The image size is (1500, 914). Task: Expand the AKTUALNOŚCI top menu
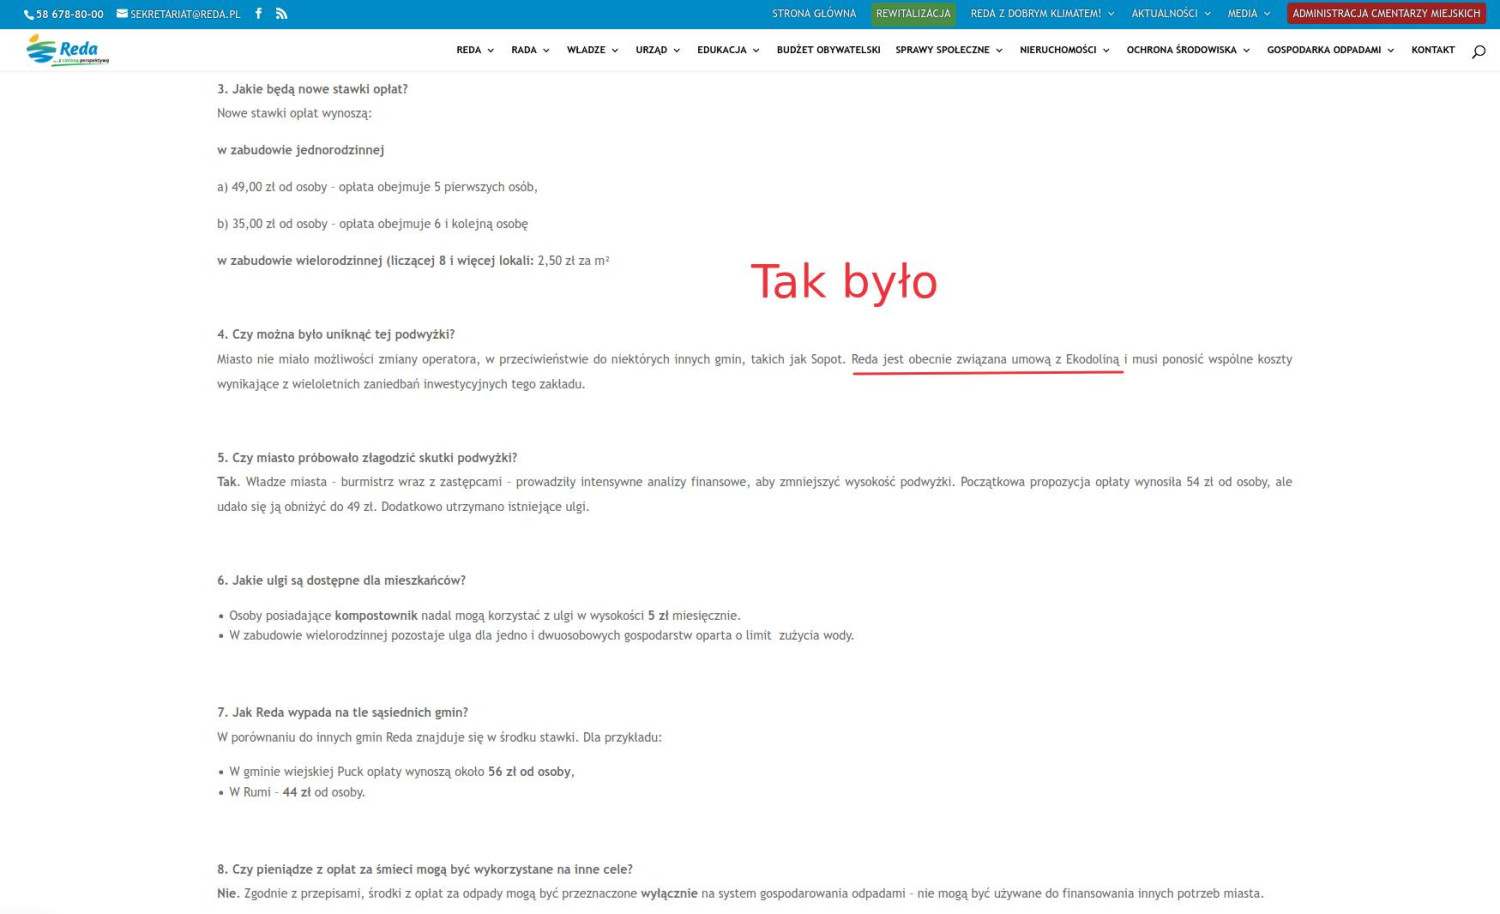pyautogui.click(x=1170, y=14)
